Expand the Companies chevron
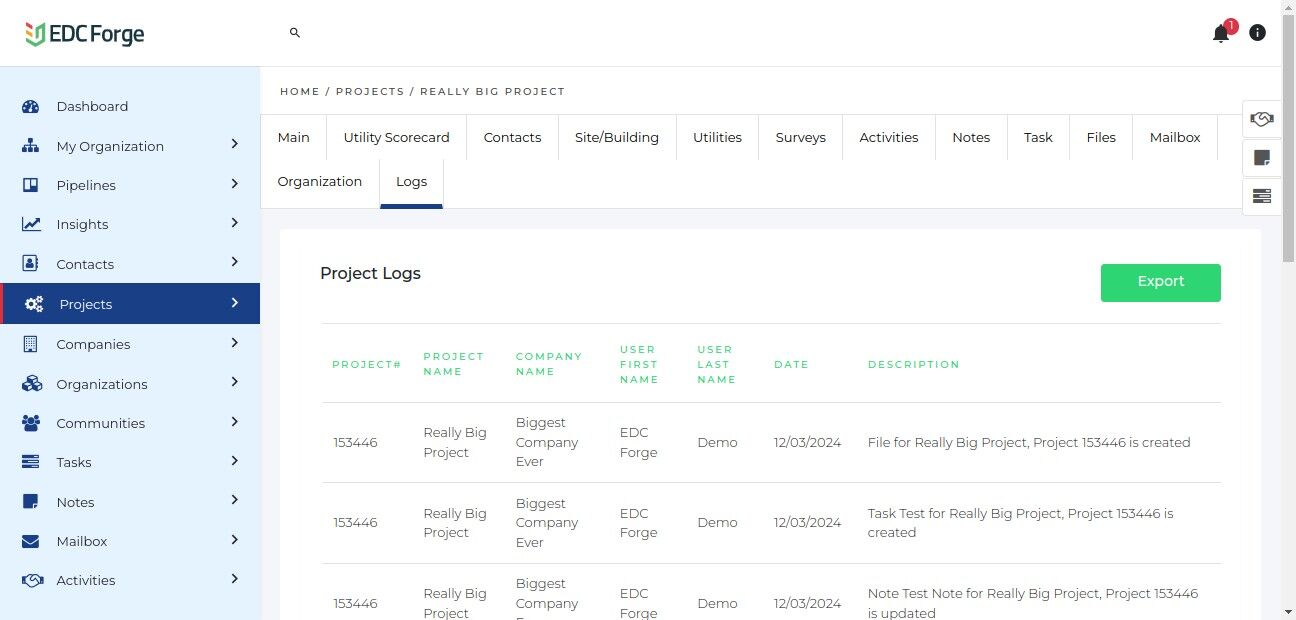The height and width of the screenshot is (620, 1296). pyautogui.click(x=235, y=342)
